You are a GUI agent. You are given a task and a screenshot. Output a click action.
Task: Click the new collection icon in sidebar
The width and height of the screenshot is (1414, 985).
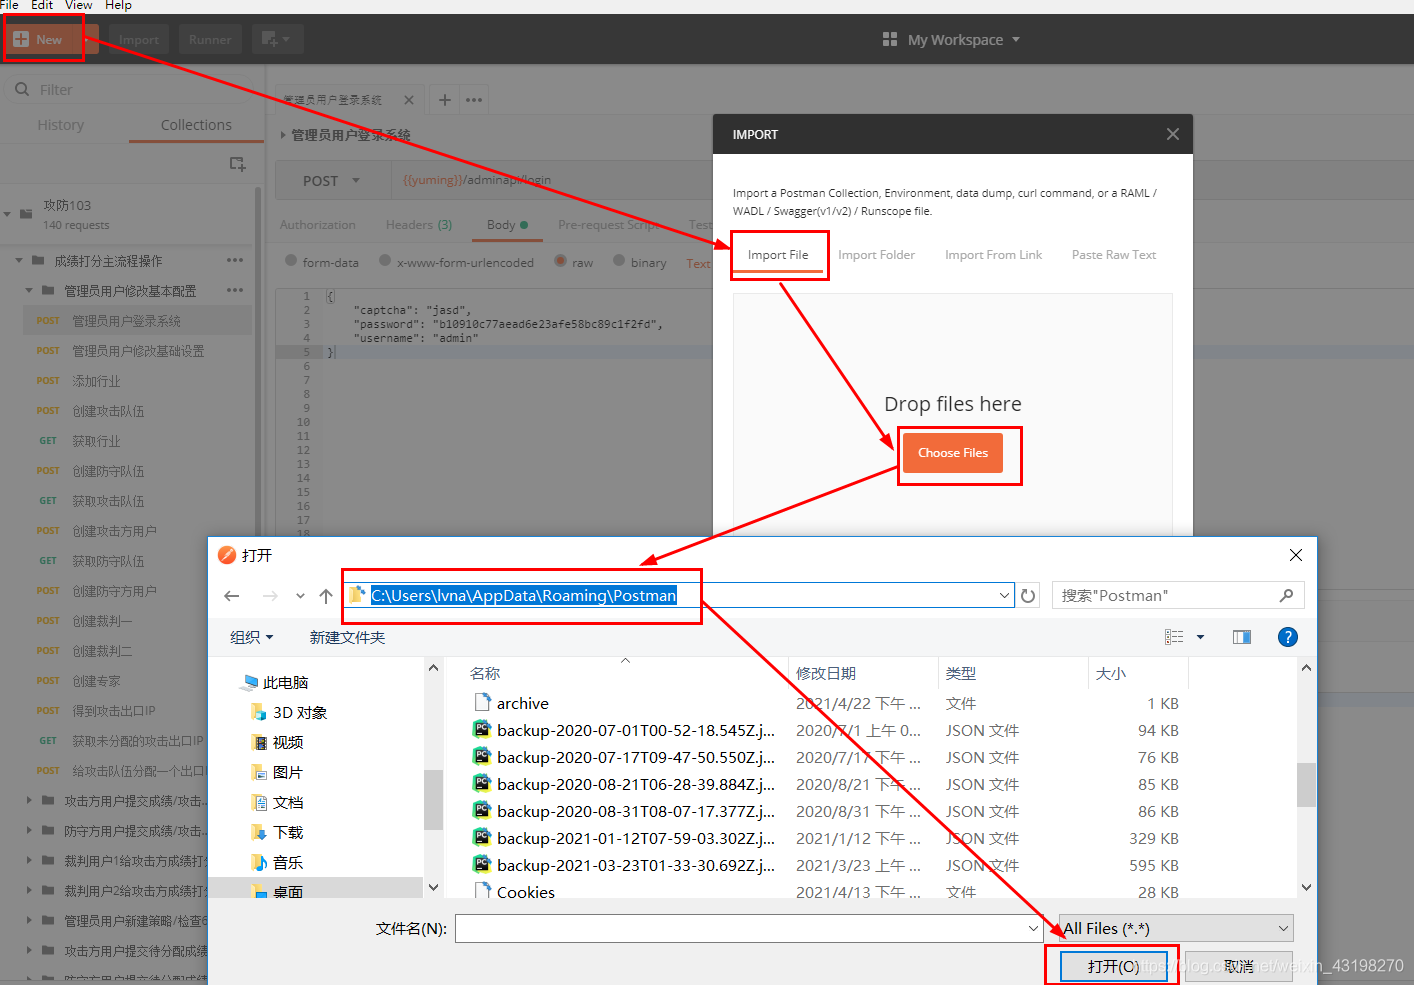(237, 164)
